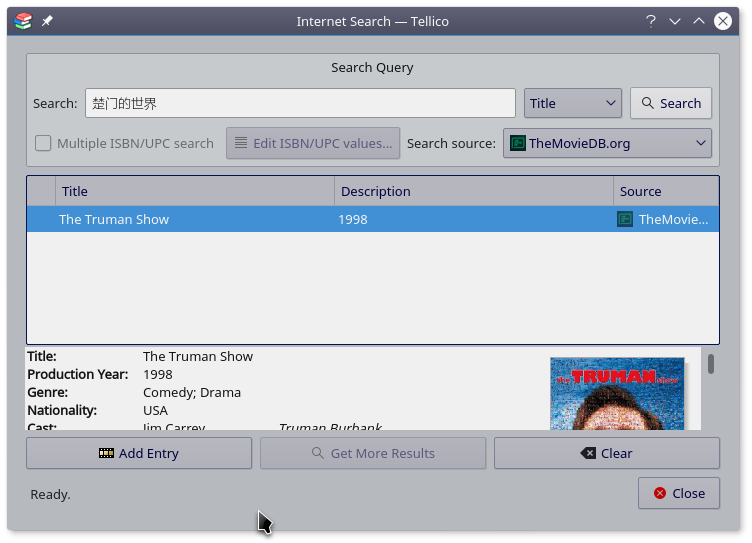This screenshot has height=543, width=752.
Task: Click the details pane scrollbar handle
Action: pyautogui.click(x=711, y=363)
